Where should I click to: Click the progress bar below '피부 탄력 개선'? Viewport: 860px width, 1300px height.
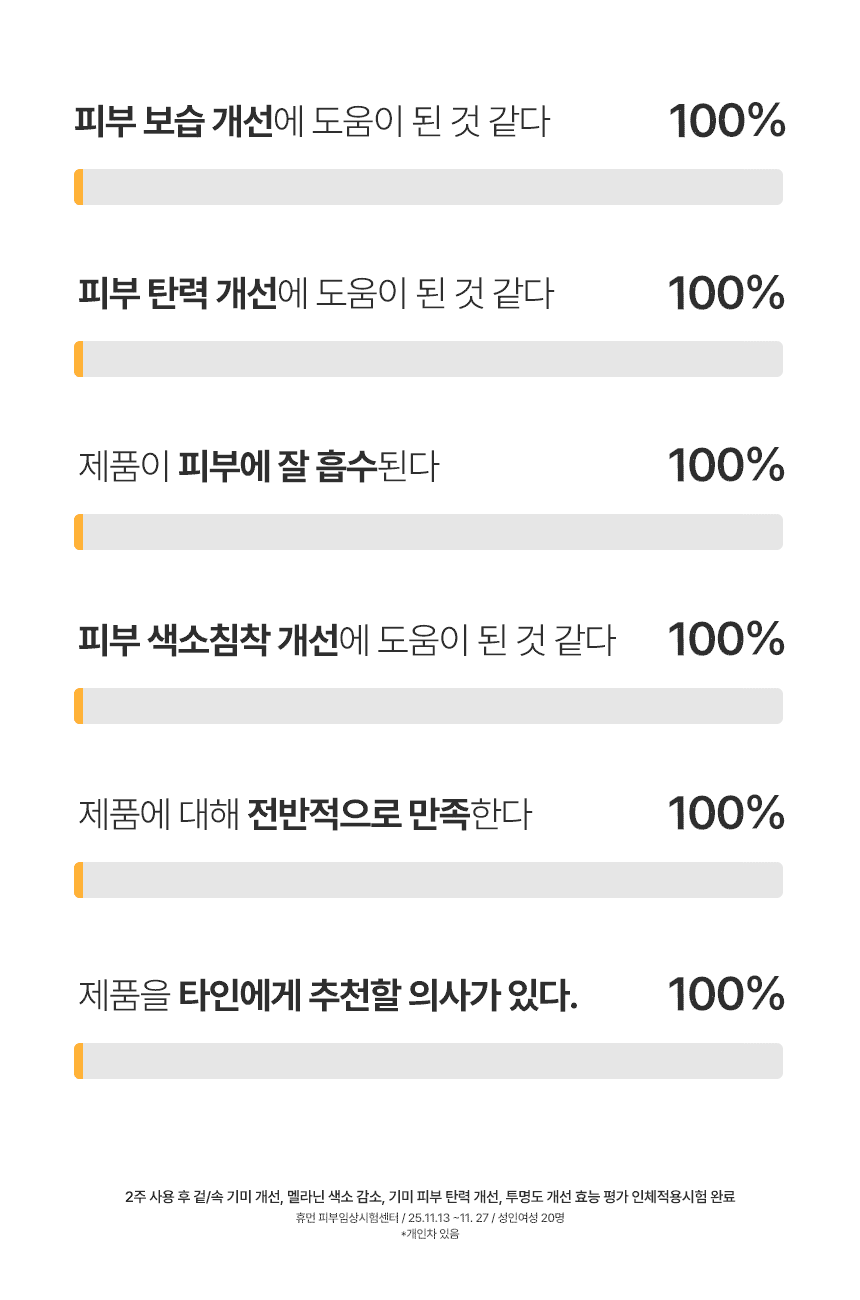[428, 359]
